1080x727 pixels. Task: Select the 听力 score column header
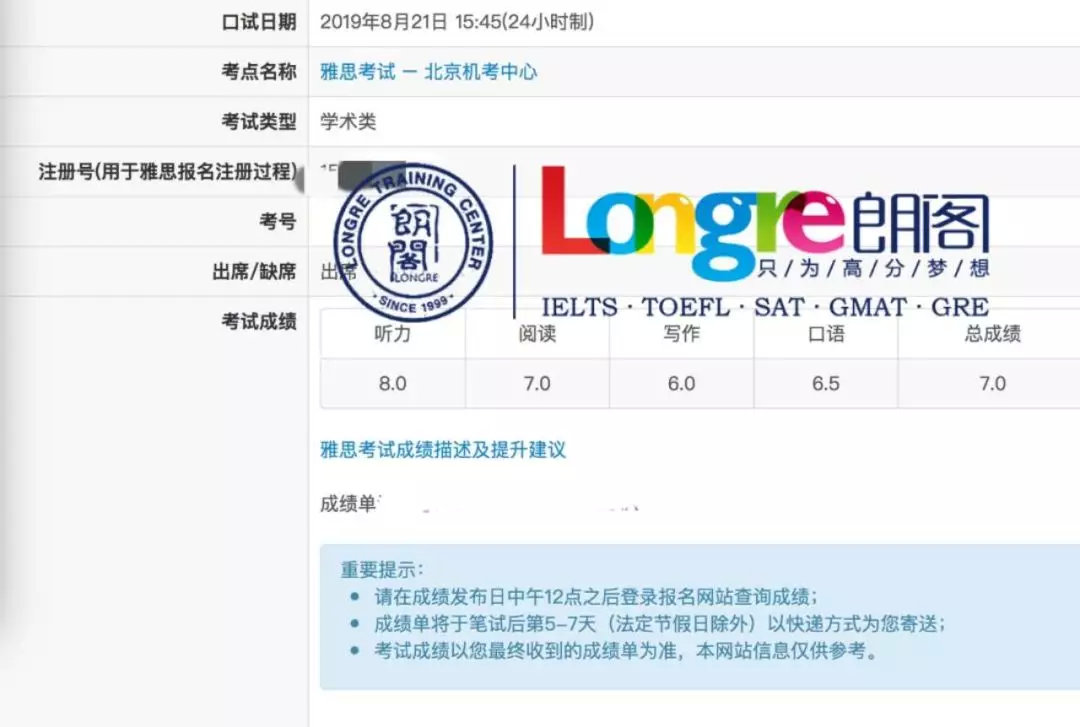(x=392, y=336)
